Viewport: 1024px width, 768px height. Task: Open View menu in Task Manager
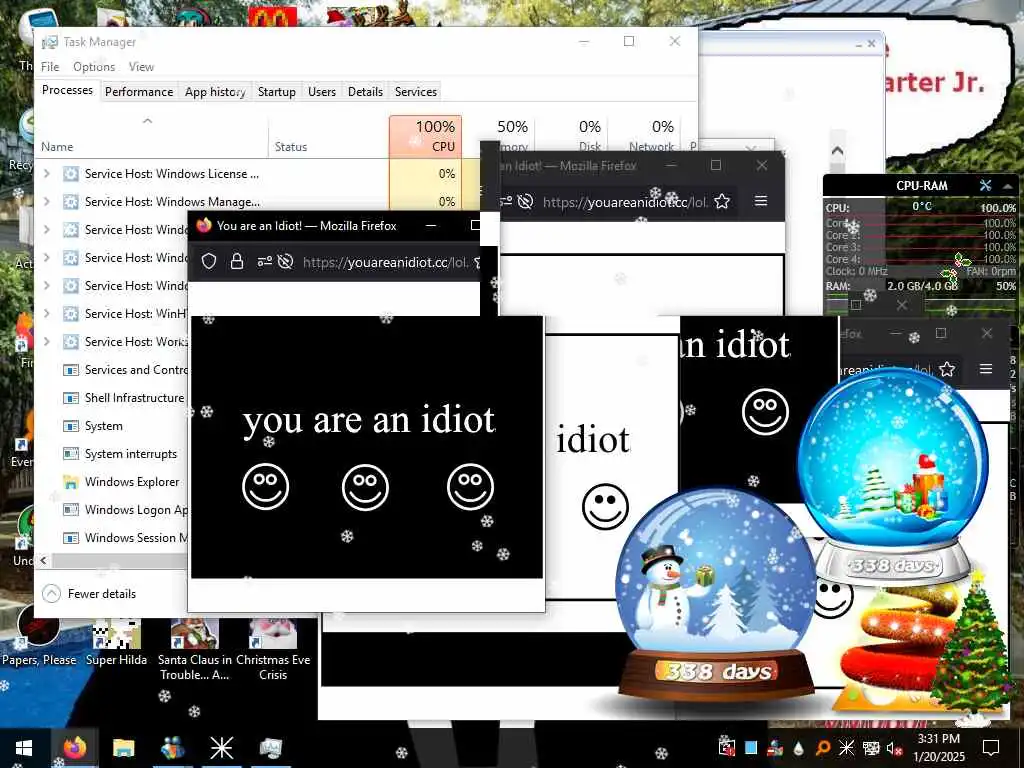tap(141, 67)
